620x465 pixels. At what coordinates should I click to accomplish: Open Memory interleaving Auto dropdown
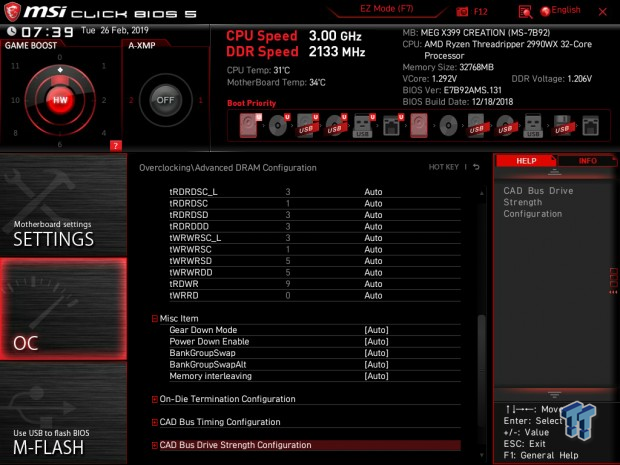(376, 376)
